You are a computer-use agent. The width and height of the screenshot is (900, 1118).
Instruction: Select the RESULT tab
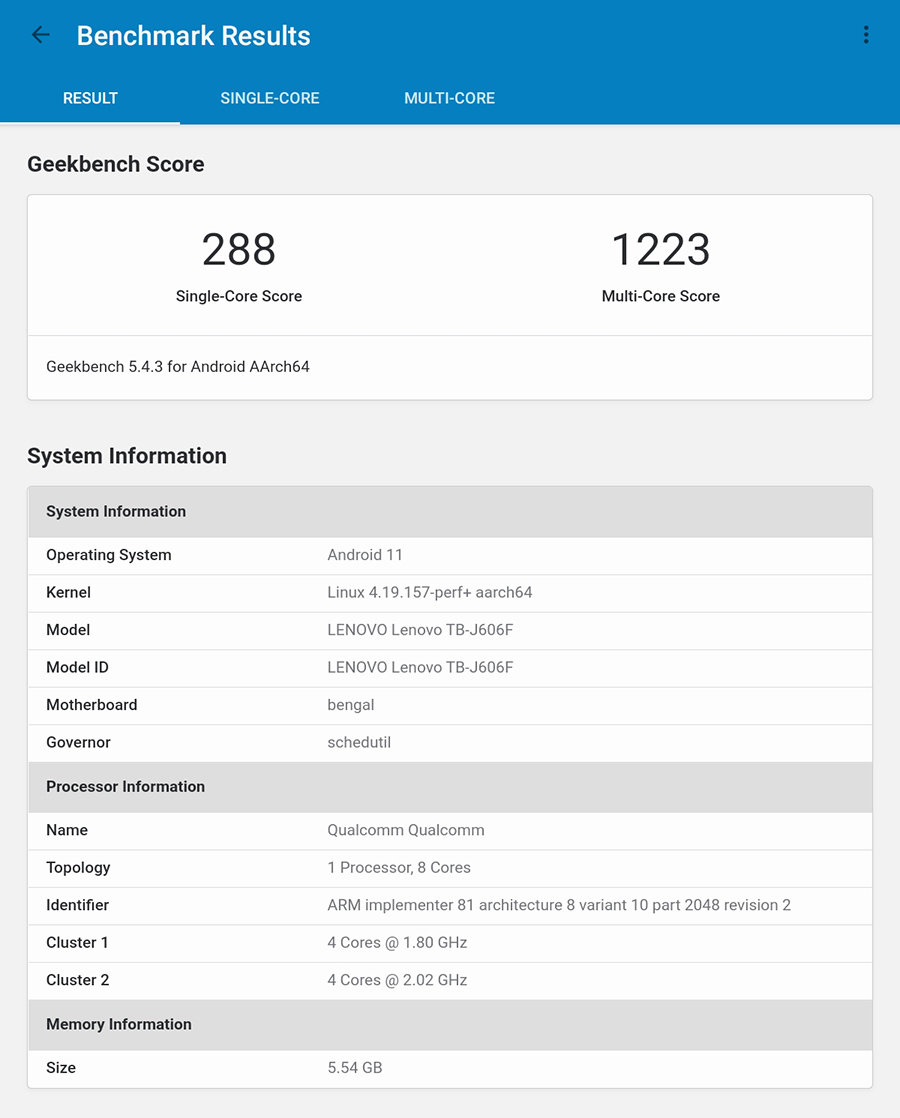90,98
